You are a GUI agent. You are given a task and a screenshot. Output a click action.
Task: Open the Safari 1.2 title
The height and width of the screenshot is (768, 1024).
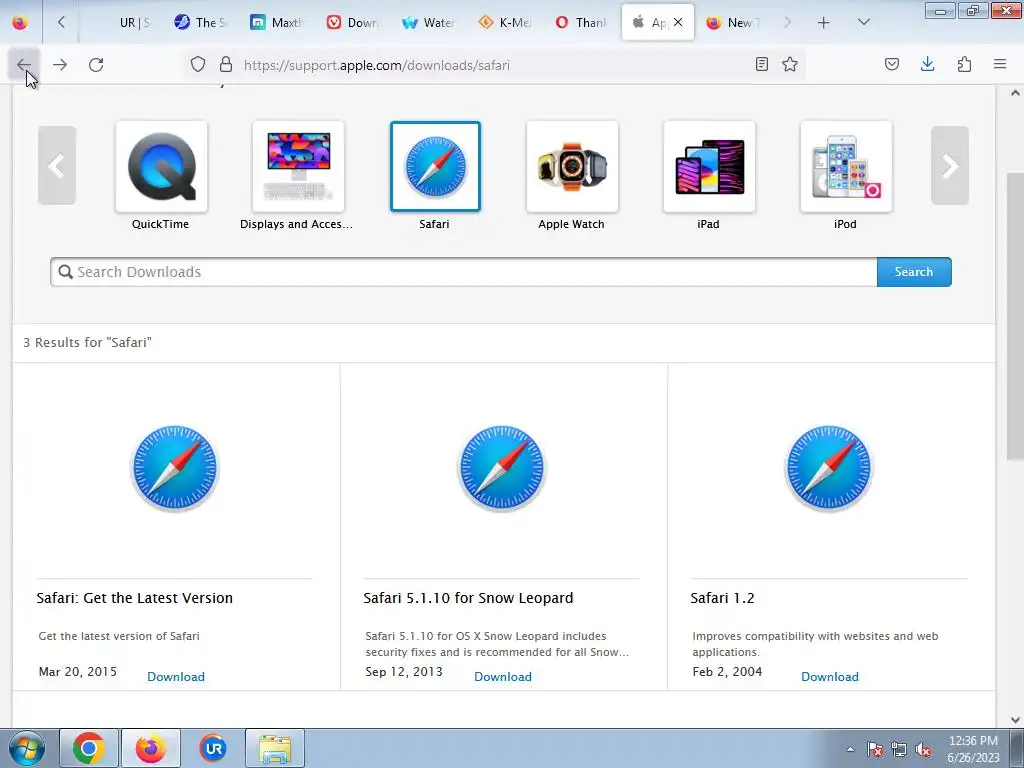tap(722, 598)
